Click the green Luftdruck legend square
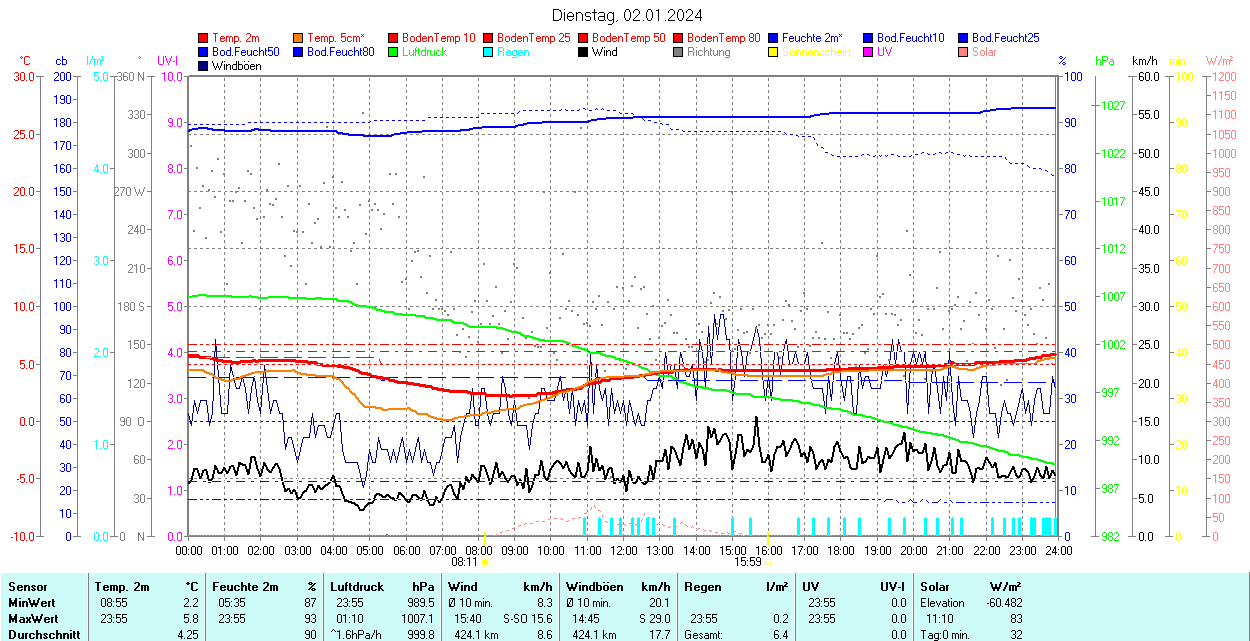 [x=394, y=52]
